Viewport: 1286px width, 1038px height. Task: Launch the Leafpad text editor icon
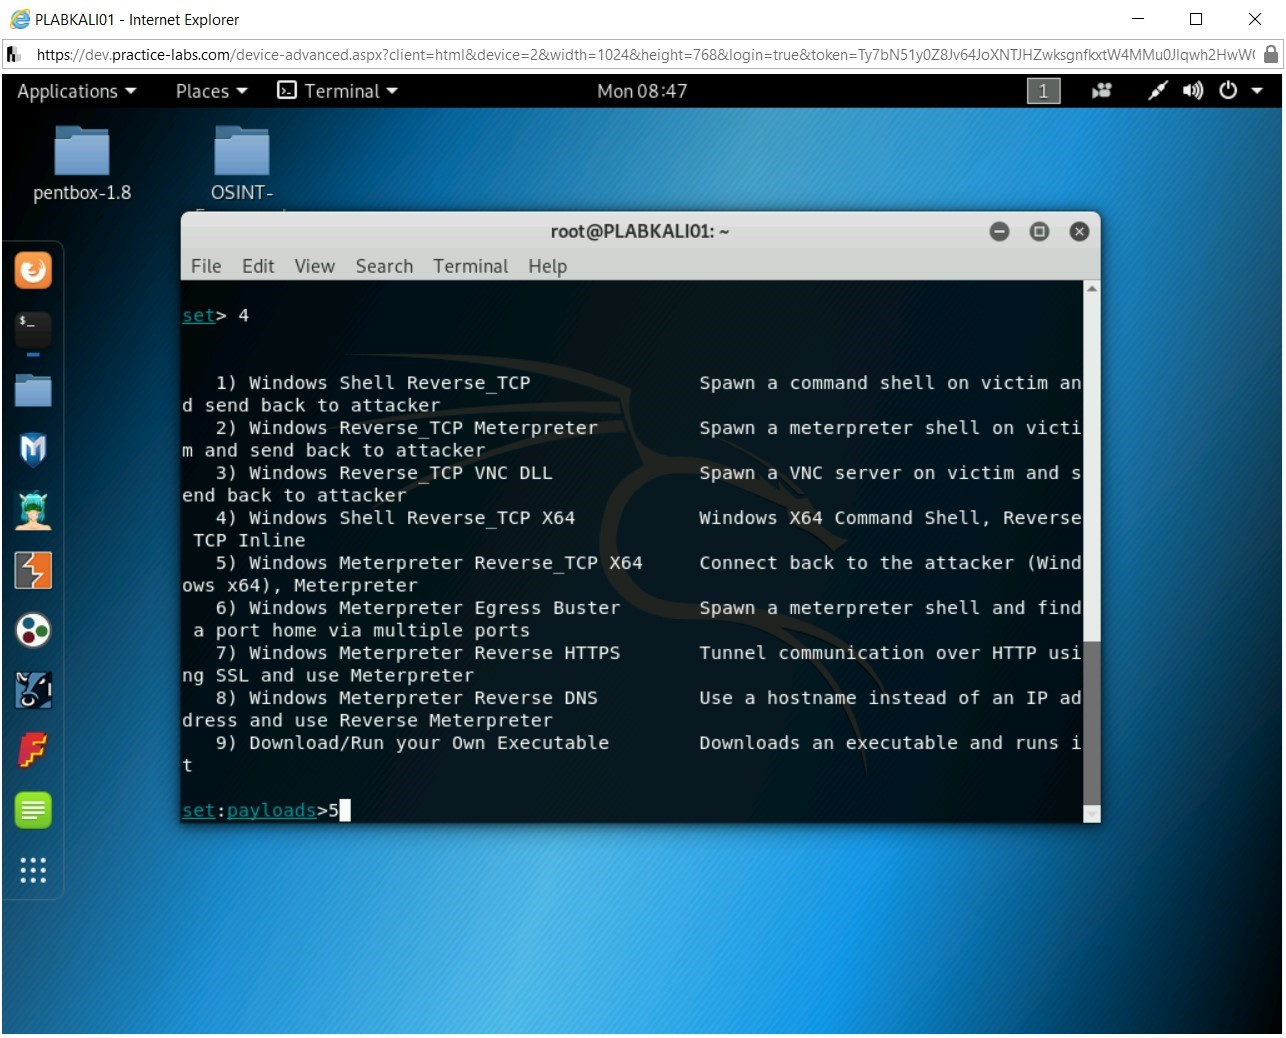coord(33,810)
